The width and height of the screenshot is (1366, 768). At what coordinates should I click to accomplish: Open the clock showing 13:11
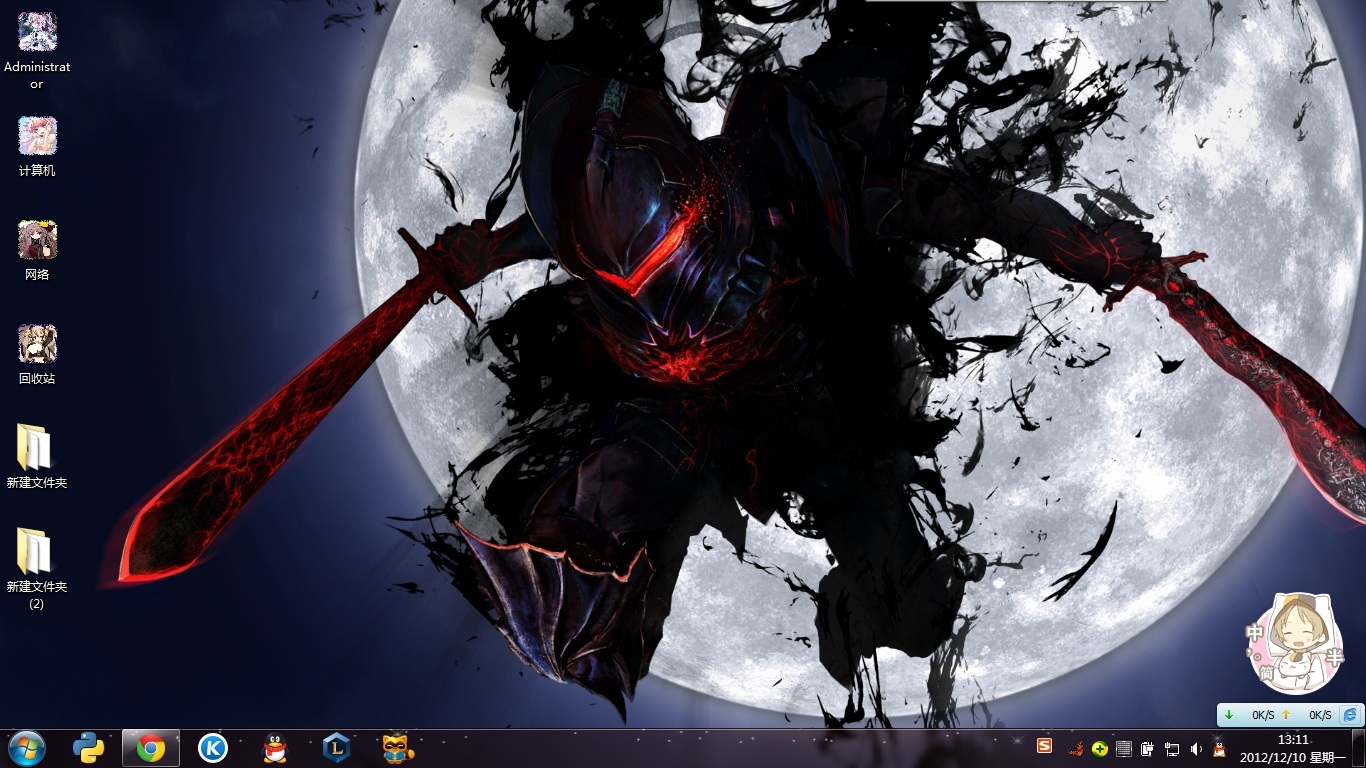[x=1293, y=740]
